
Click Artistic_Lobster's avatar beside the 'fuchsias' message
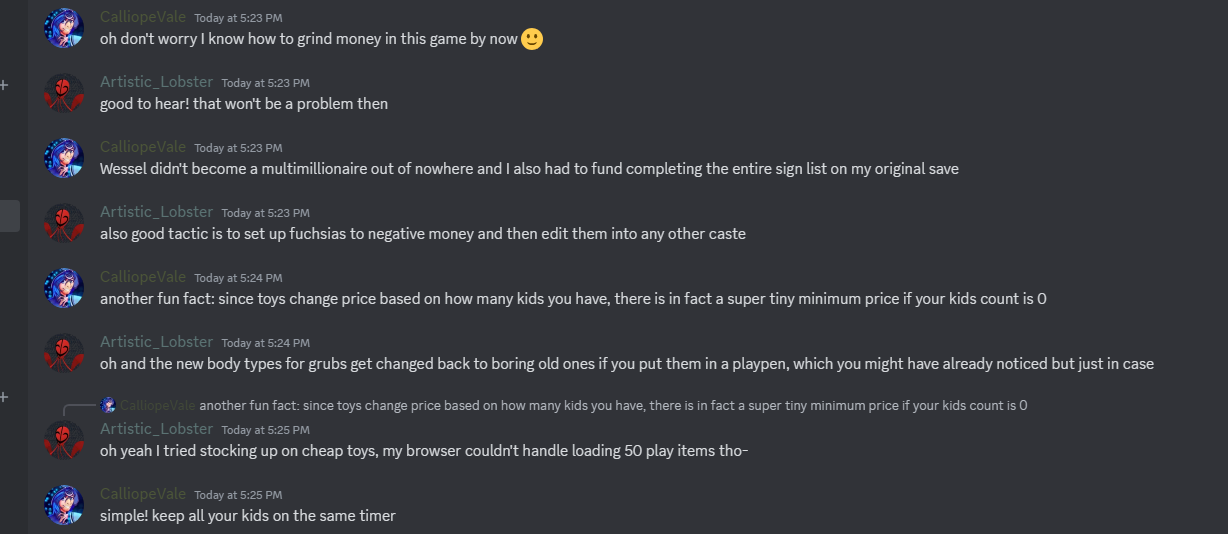[x=63, y=223]
